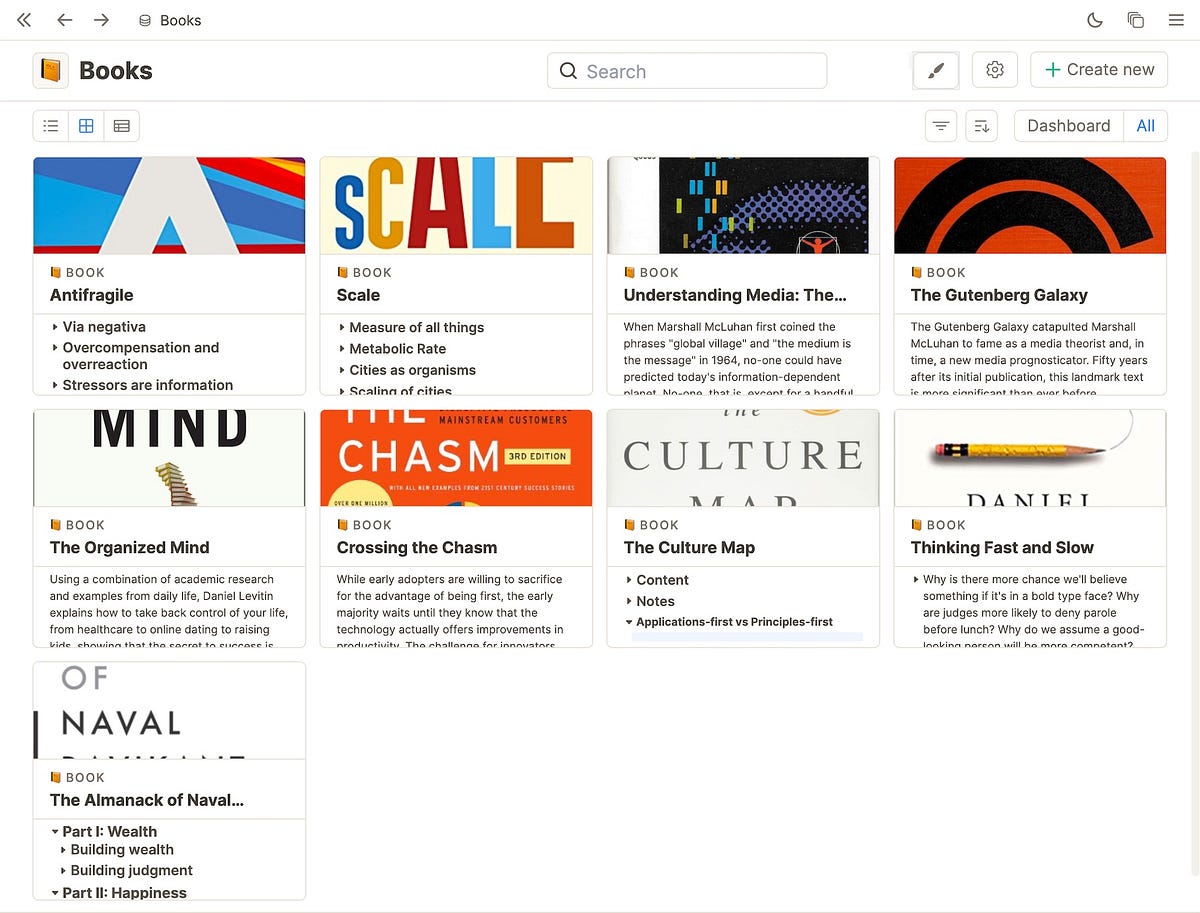This screenshot has height=913, width=1200.
Task: Click the Books database icon in top bar
Action: (x=145, y=20)
